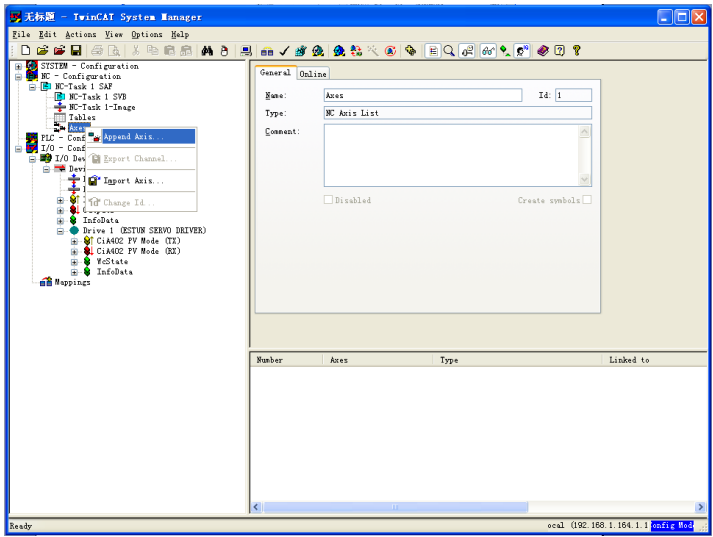713x537 pixels.
Task: Click the Restart TwinCAT in Run Mode icon
Action: [x=318, y=51]
